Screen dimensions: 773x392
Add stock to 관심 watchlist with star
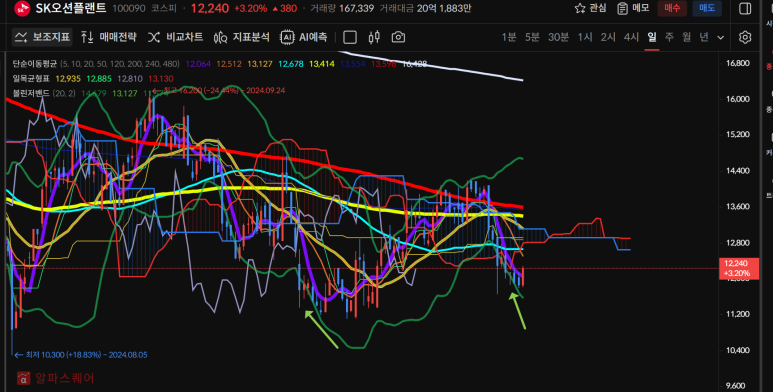tap(591, 8)
